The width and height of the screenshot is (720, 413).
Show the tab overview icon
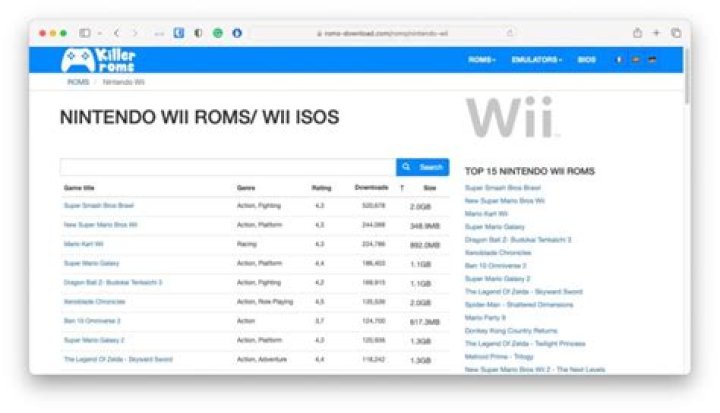676,33
